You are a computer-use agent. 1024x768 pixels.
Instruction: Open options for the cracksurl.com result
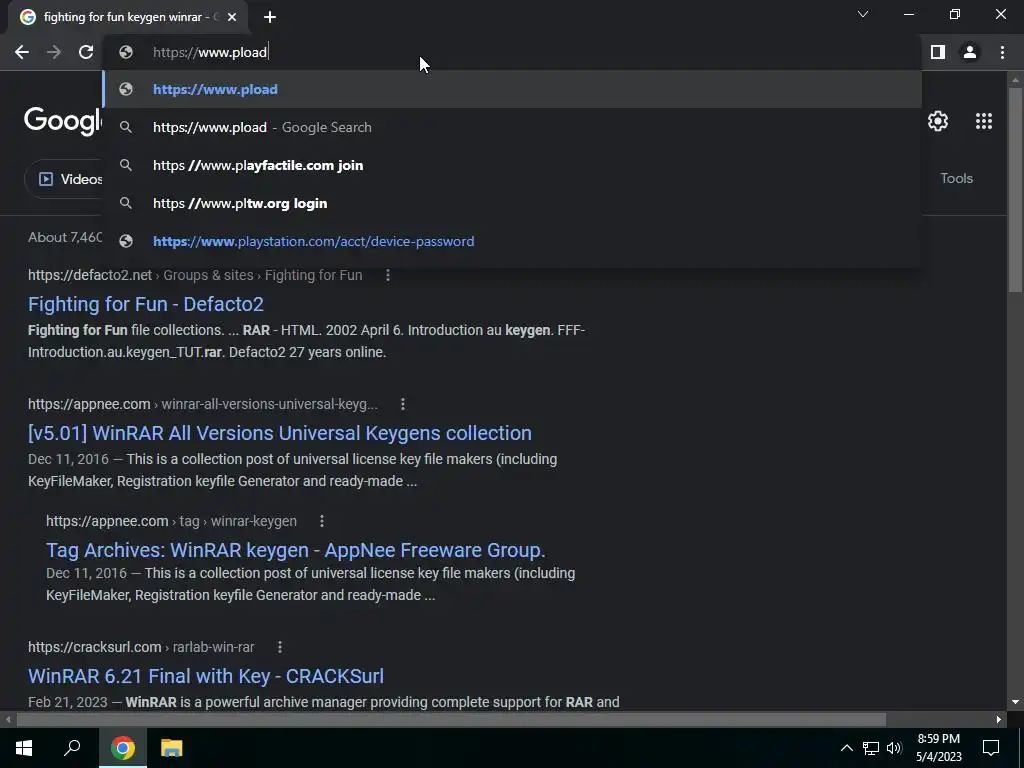(280, 647)
